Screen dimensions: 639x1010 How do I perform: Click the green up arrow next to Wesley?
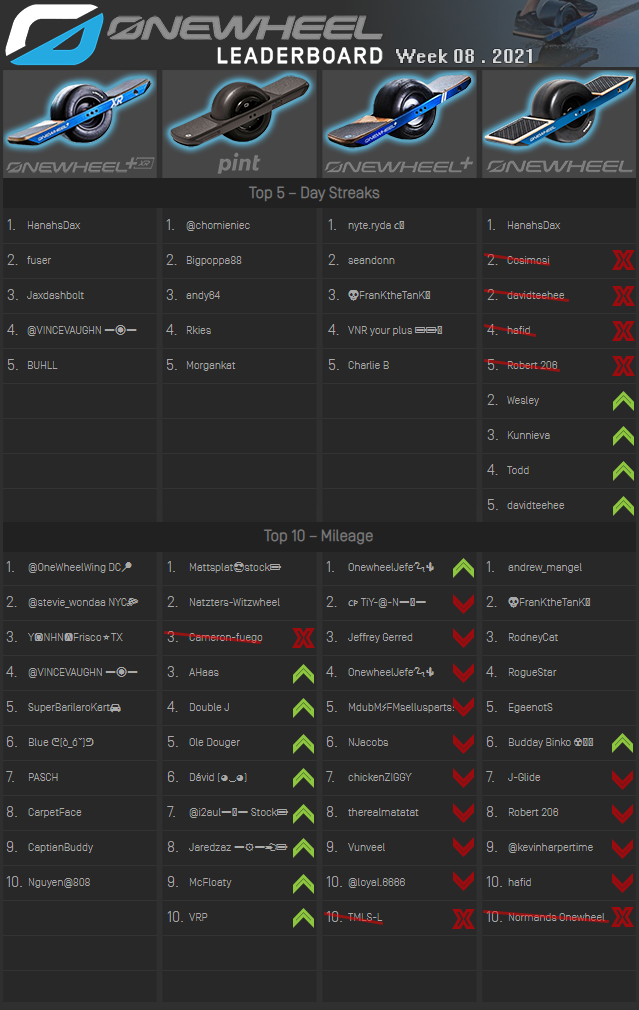point(622,401)
